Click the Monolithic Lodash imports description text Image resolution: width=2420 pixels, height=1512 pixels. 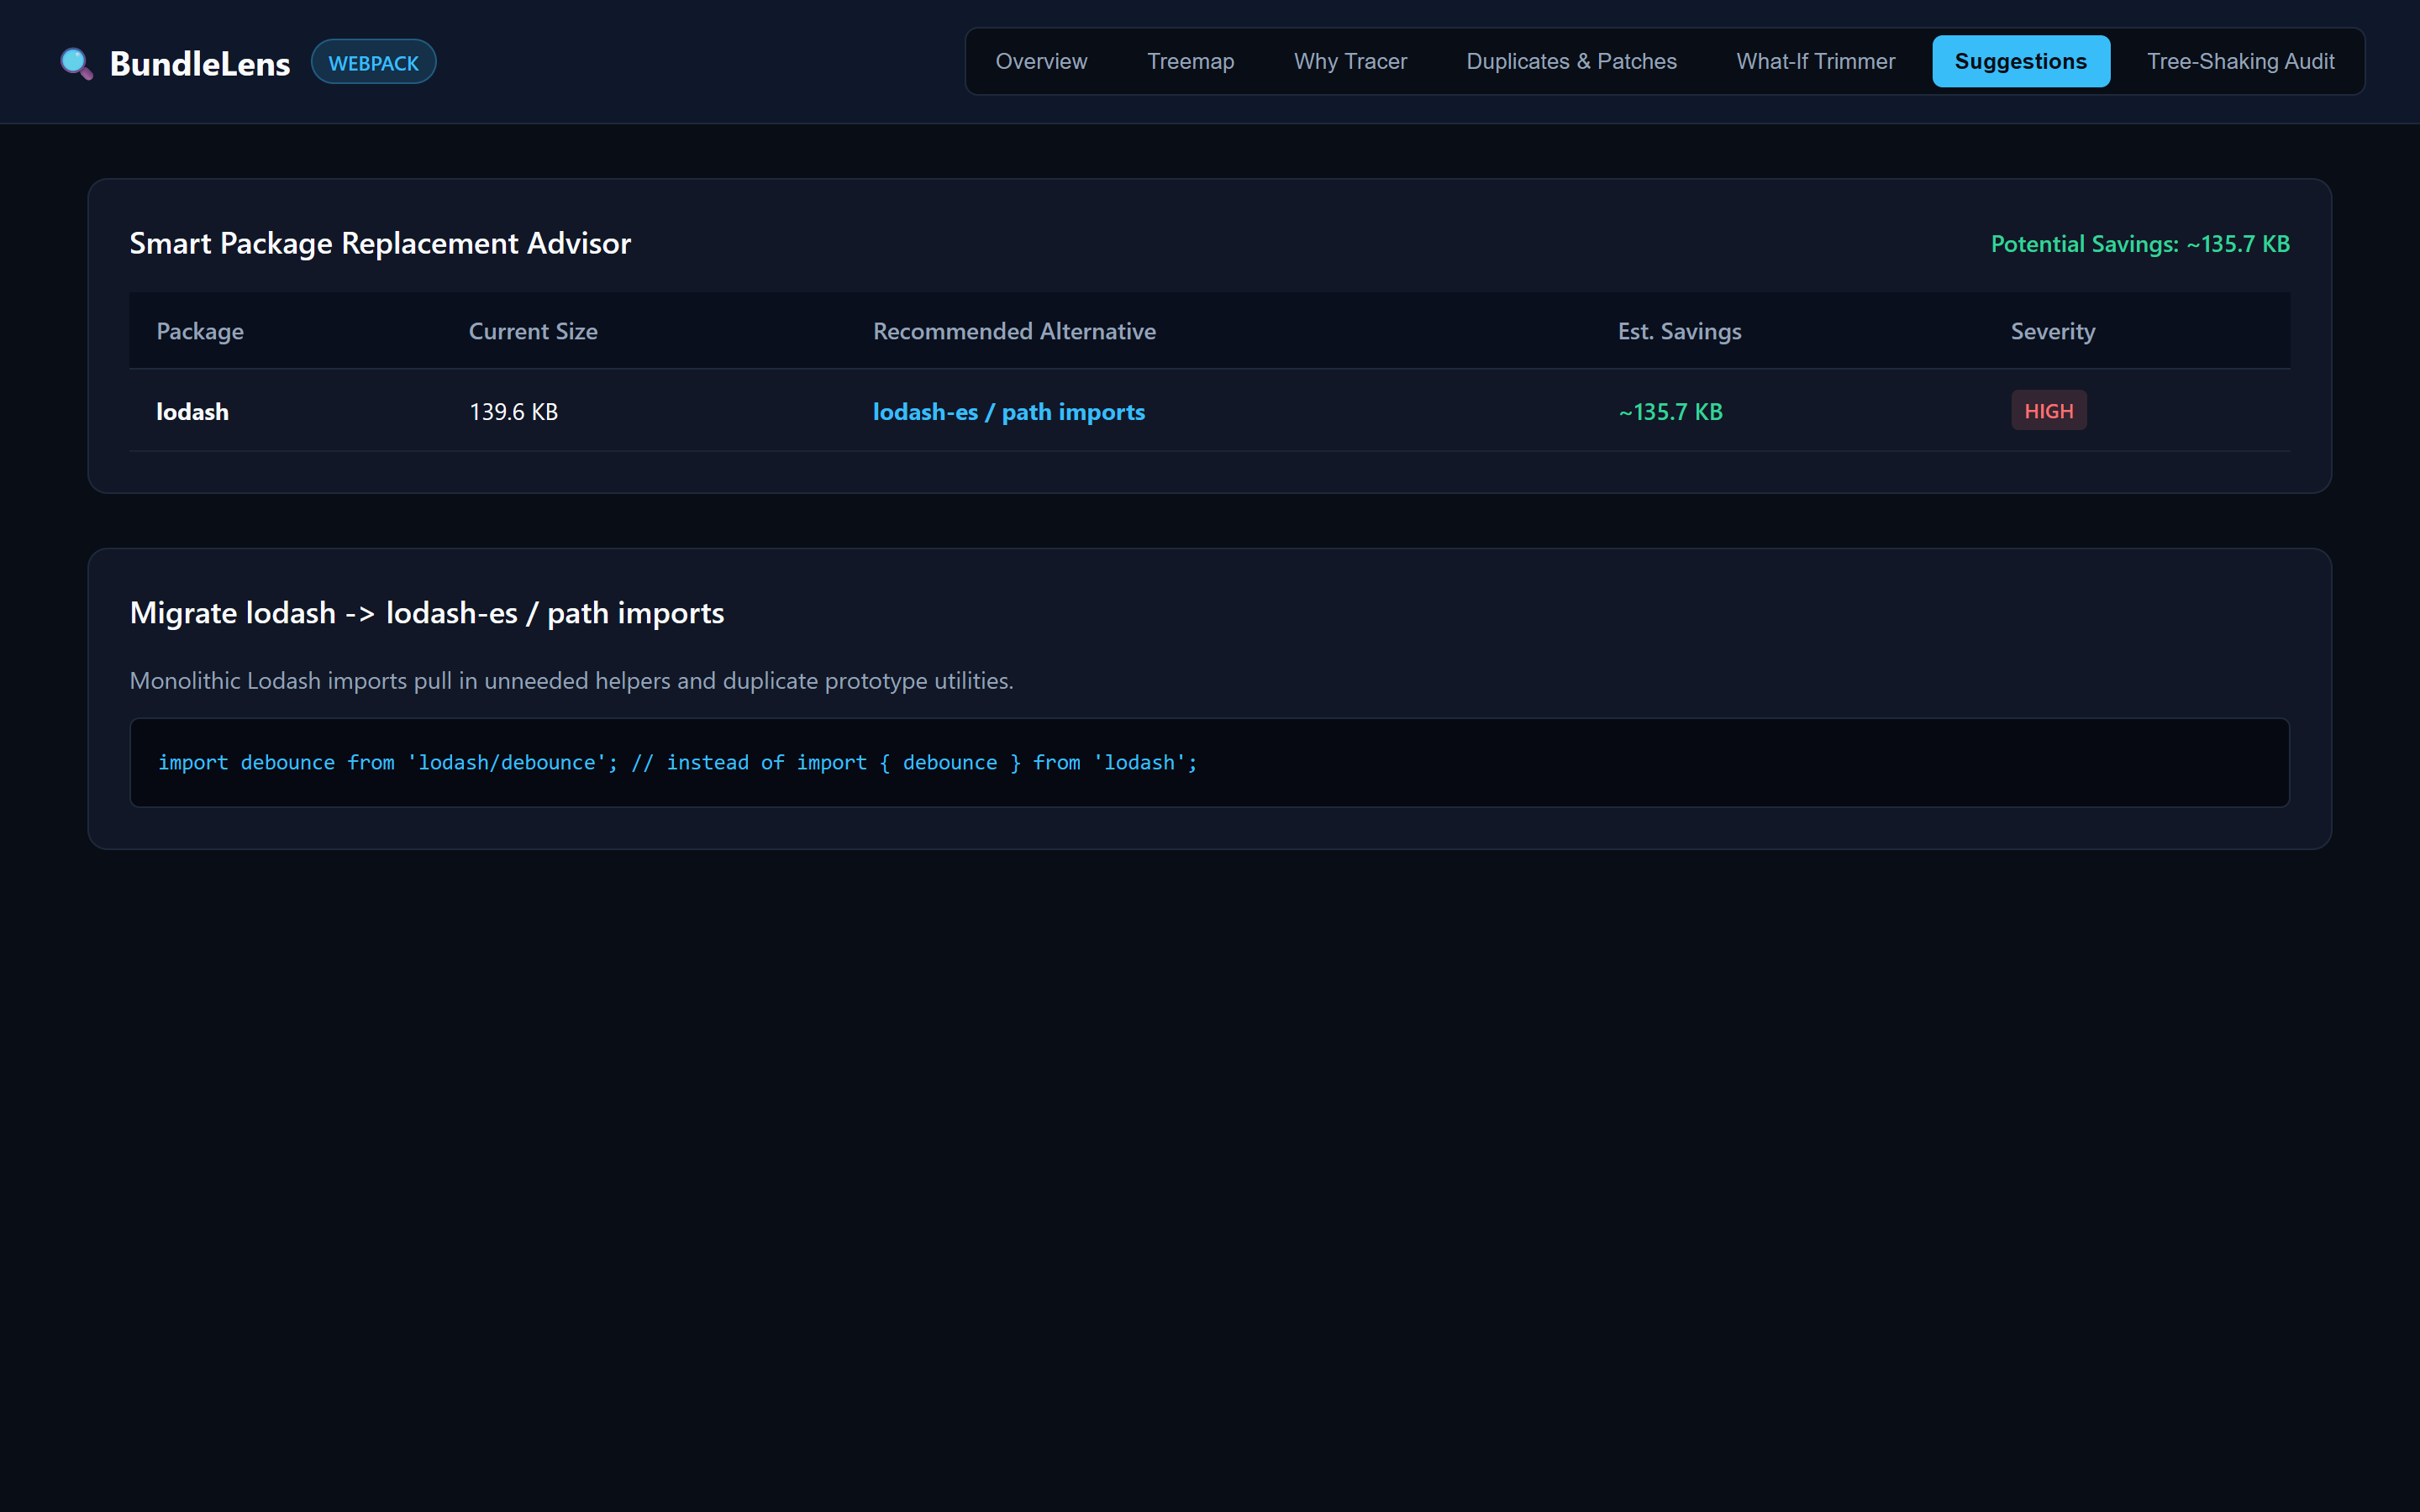point(571,680)
